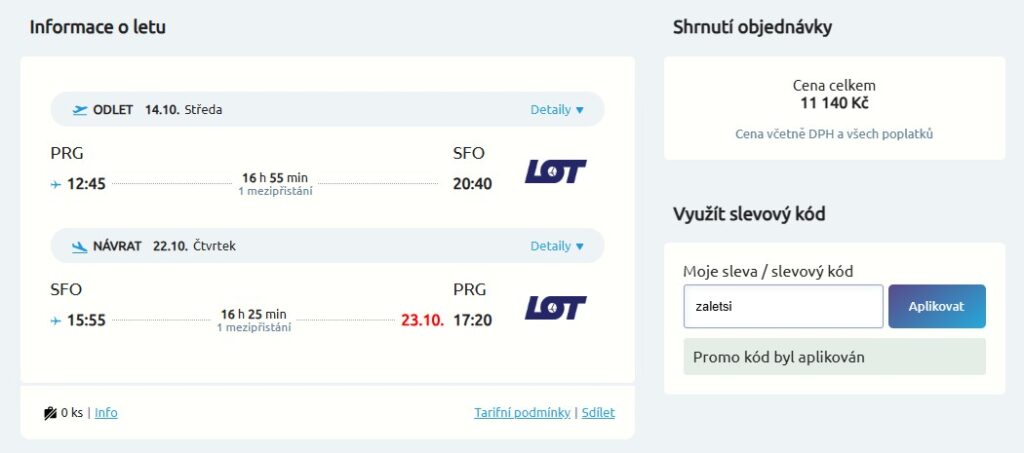Open the Info link about baggage
The image size is (1024, 453).
point(106,413)
